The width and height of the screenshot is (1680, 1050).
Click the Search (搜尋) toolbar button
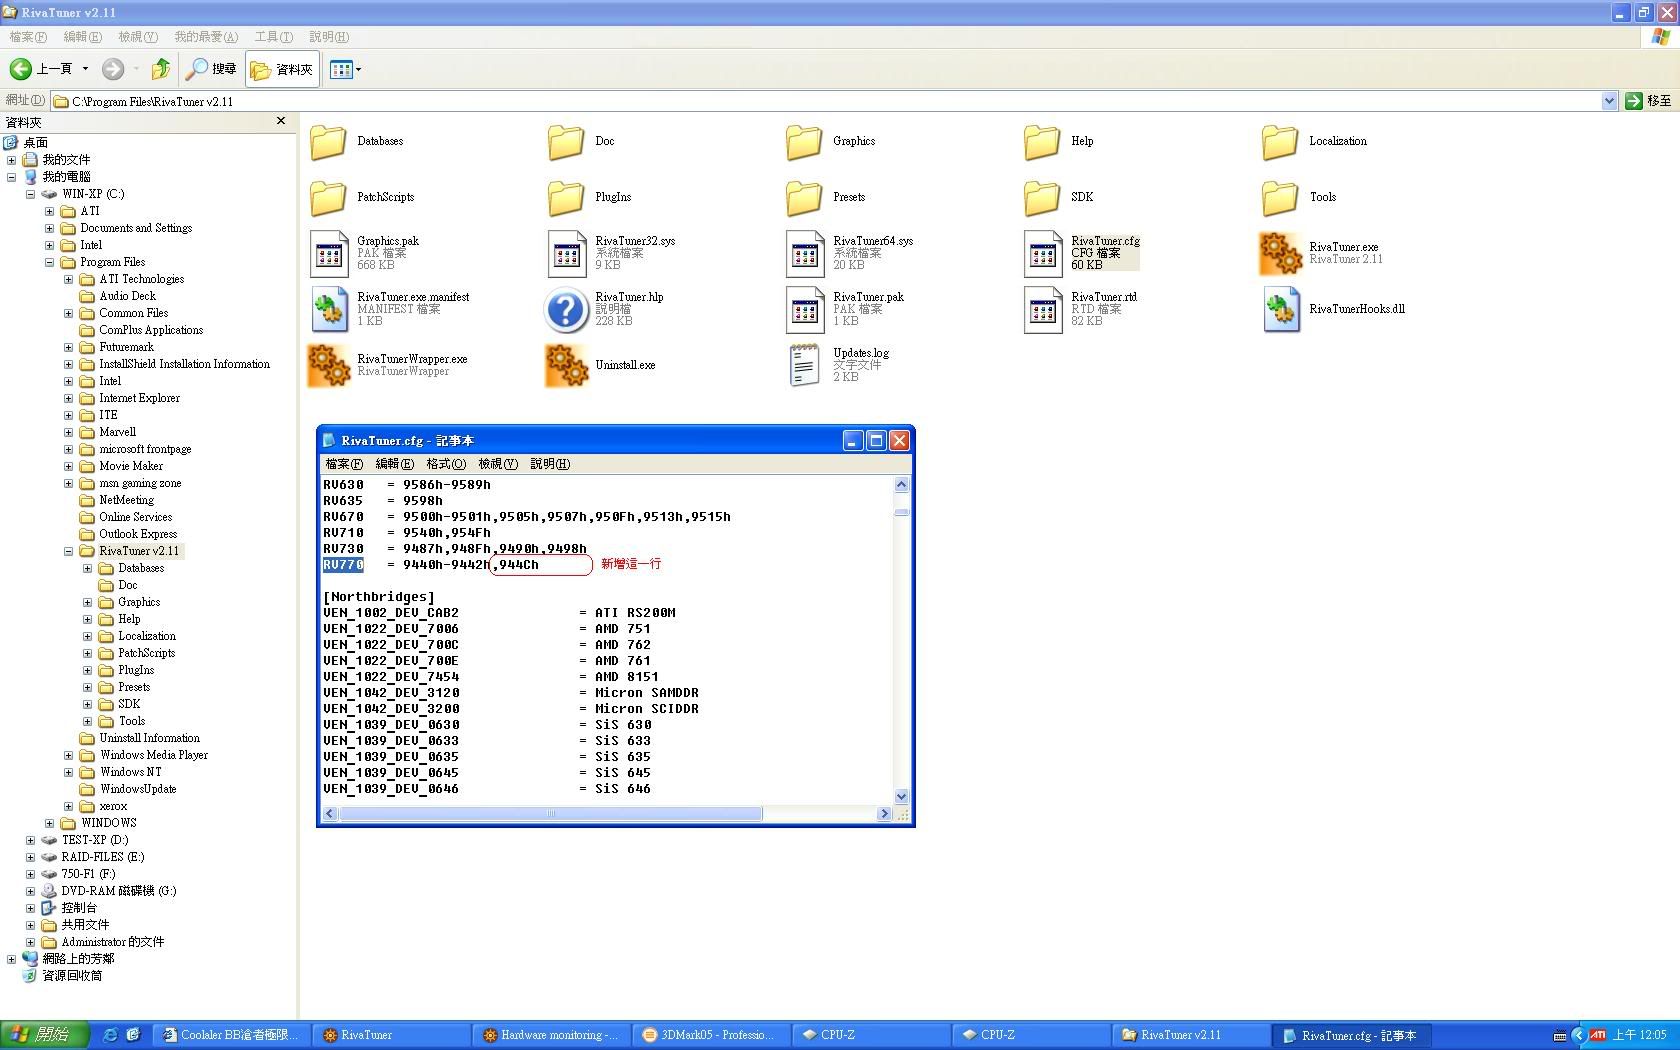pyautogui.click(x=212, y=69)
